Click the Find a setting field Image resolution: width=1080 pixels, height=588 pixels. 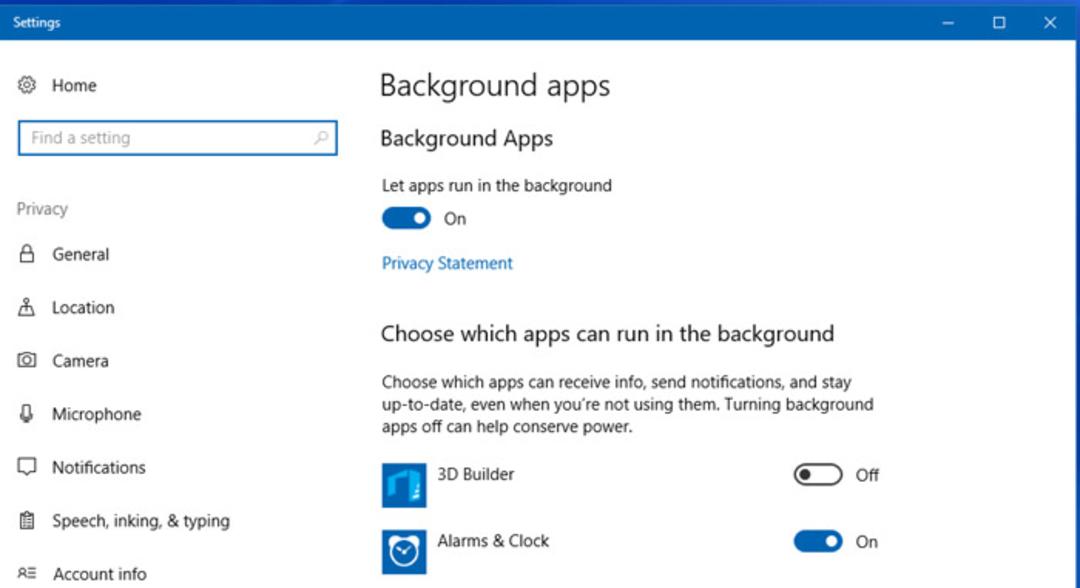coord(178,138)
